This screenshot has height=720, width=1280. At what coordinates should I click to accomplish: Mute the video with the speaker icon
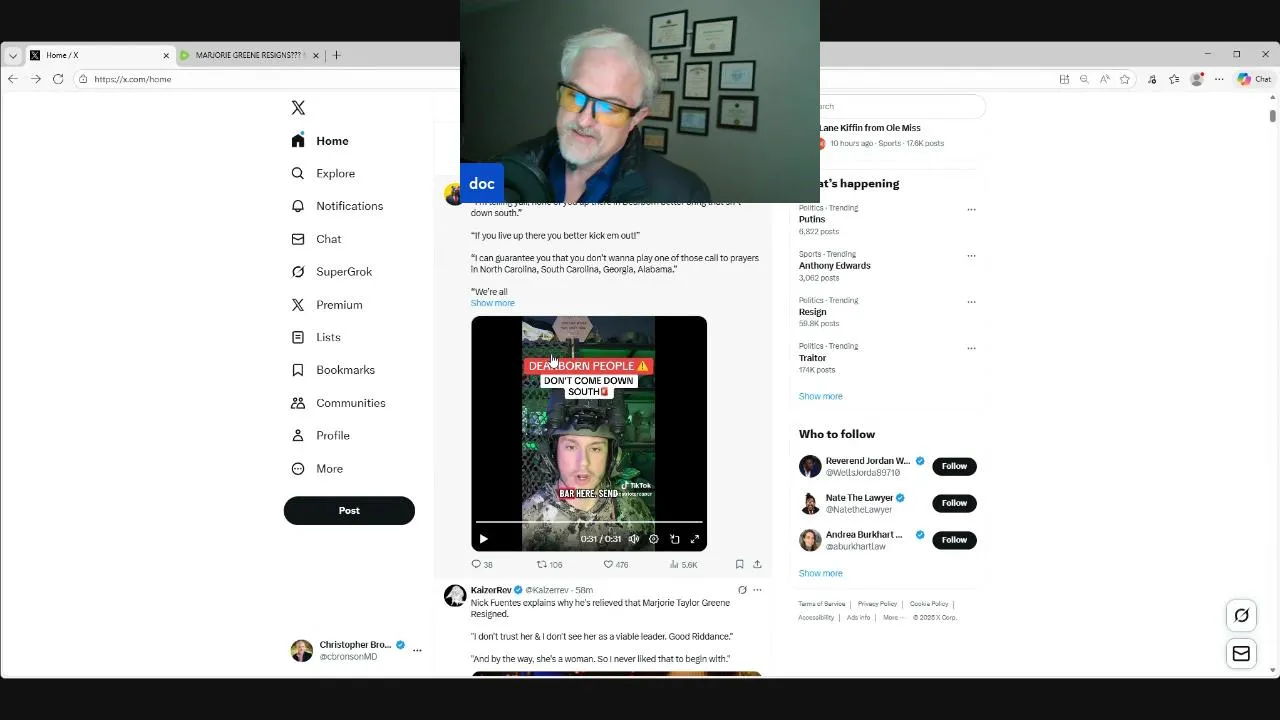(634, 539)
